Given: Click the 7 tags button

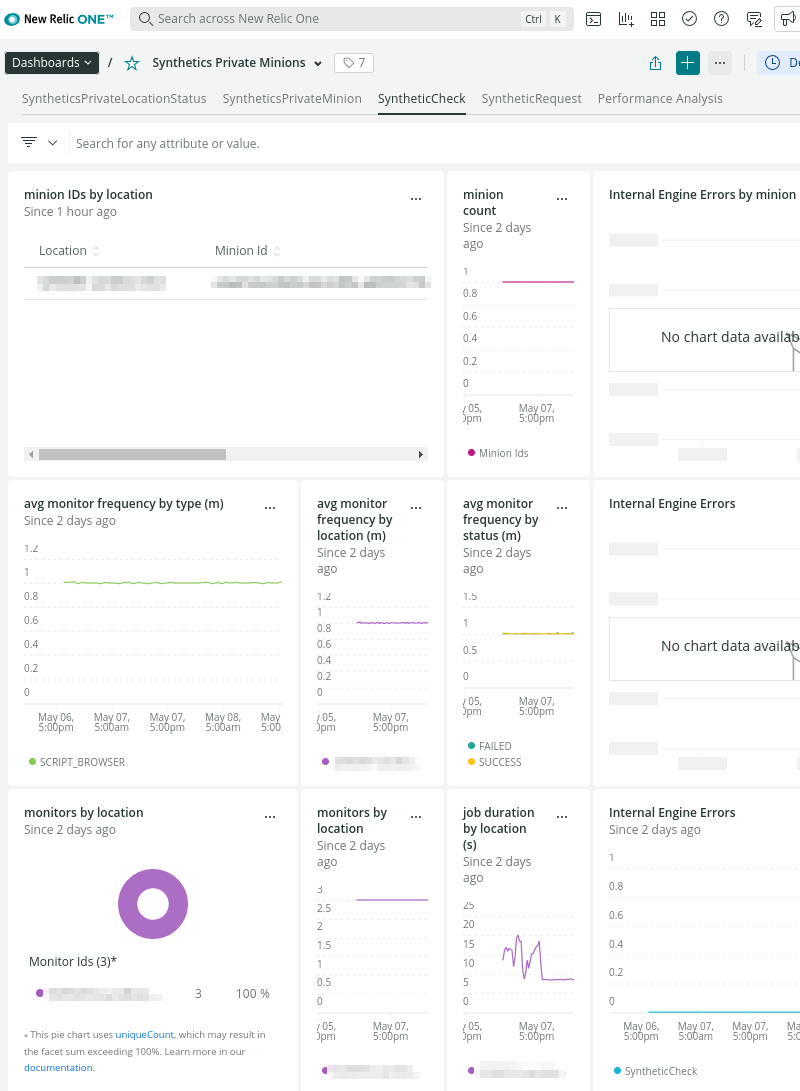Looking at the screenshot, I should pos(354,63).
